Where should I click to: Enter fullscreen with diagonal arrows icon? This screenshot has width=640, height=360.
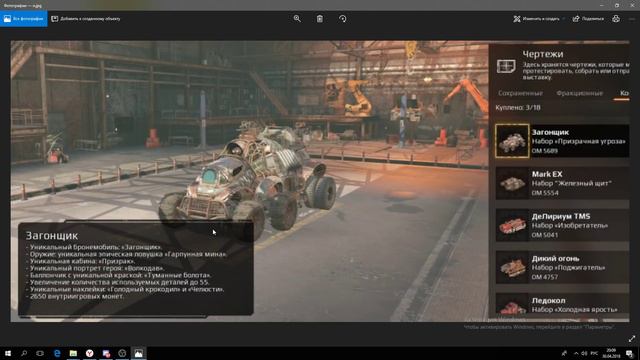click(x=632, y=339)
